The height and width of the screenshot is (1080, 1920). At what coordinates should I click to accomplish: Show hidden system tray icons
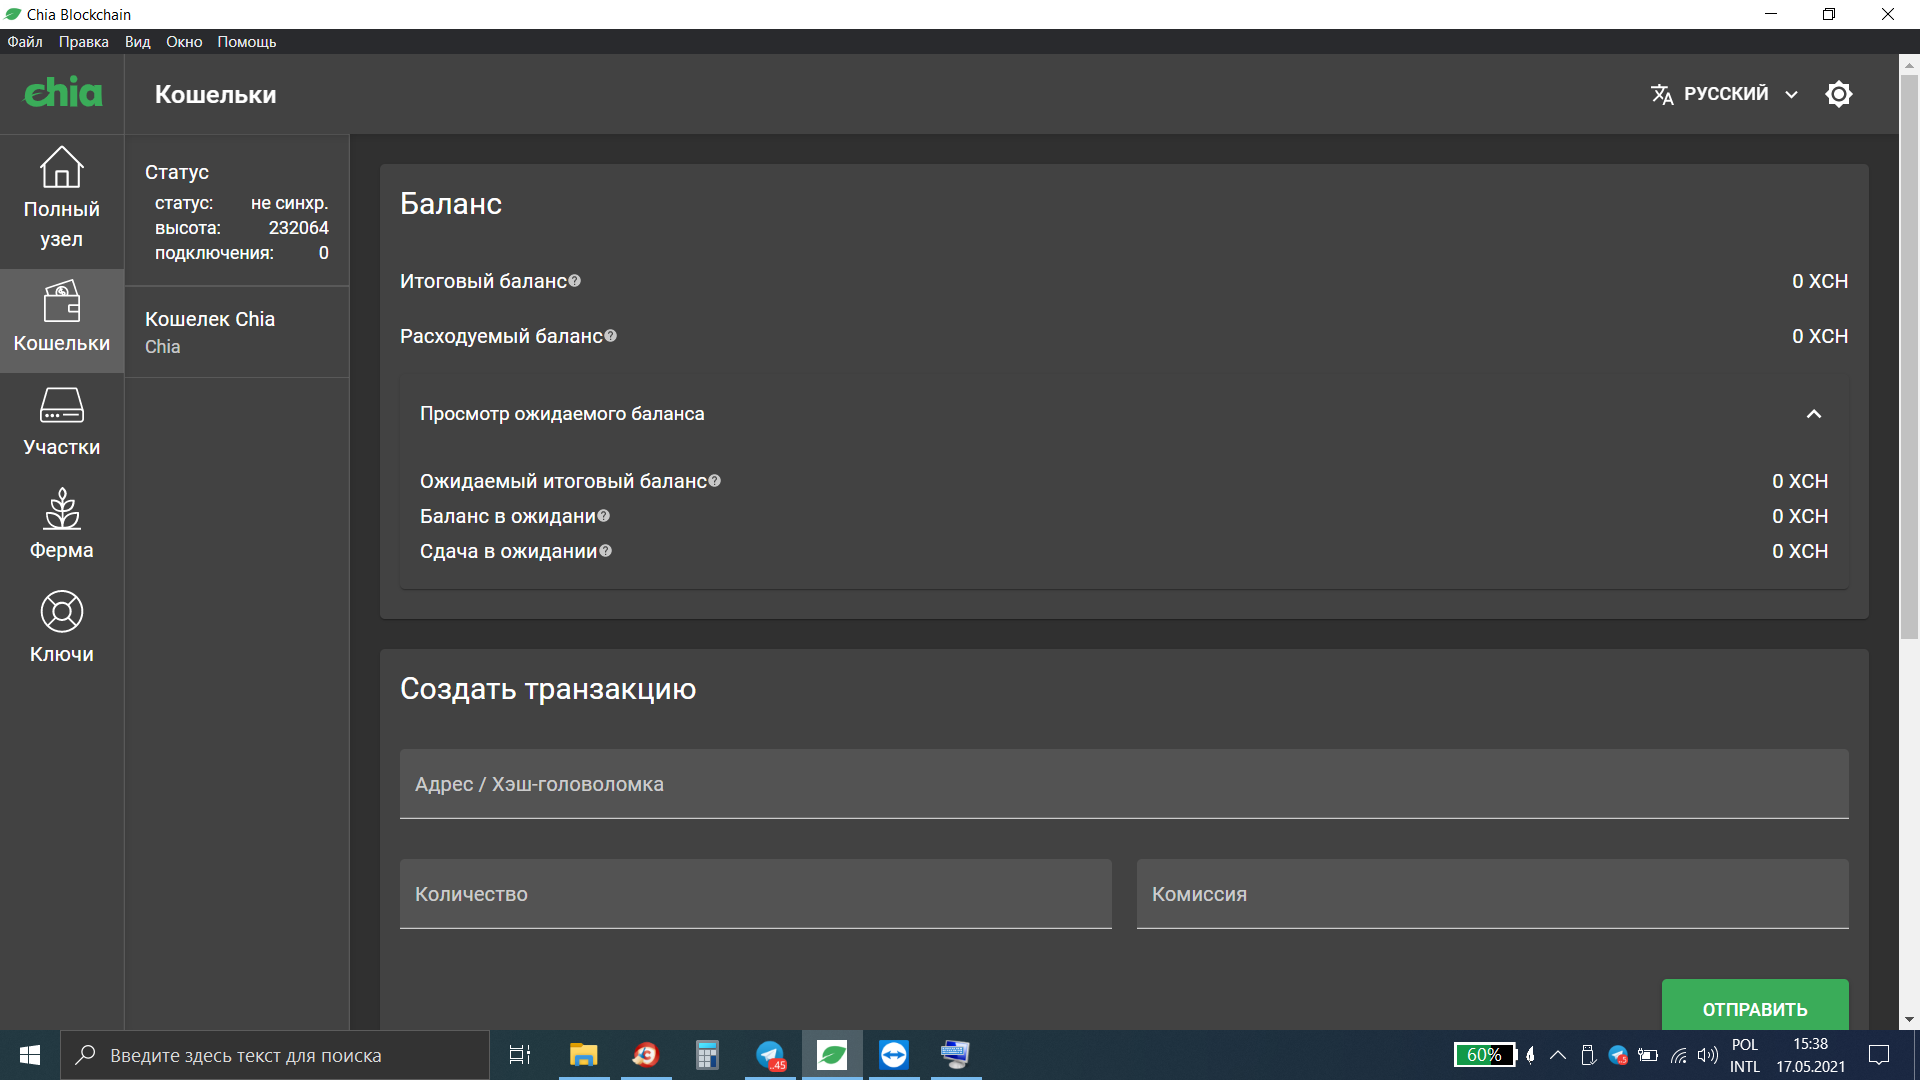pyautogui.click(x=1558, y=1055)
